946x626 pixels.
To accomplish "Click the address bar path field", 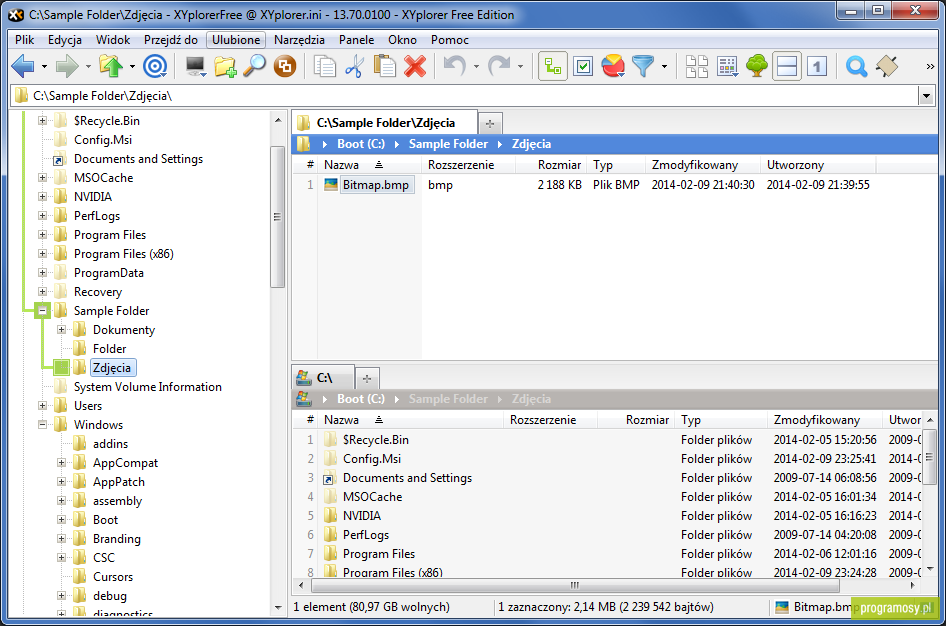I will coord(465,95).
